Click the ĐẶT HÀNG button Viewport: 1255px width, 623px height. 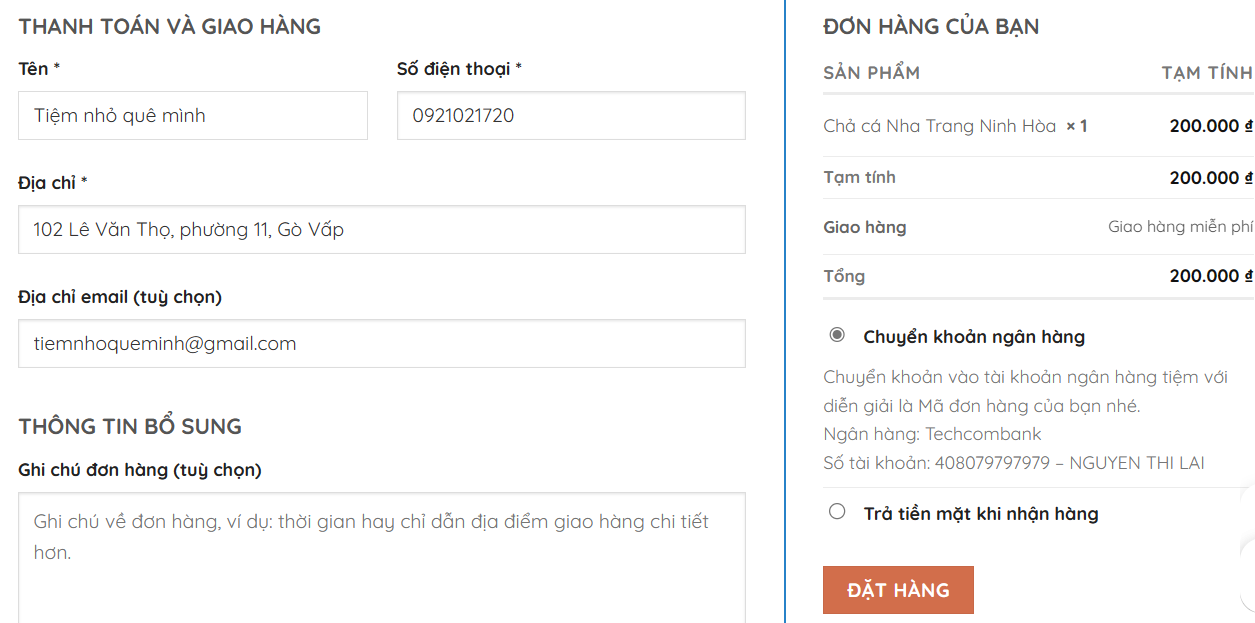(x=898, y=590)
